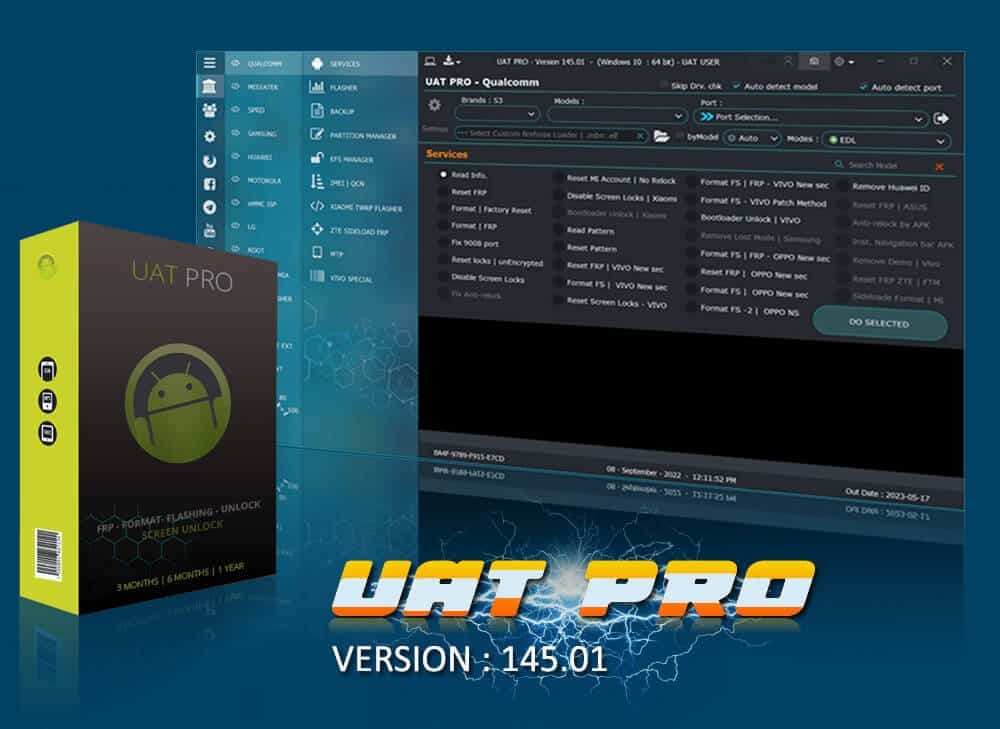Open the gear settings sidebar icon

point(209,136)
